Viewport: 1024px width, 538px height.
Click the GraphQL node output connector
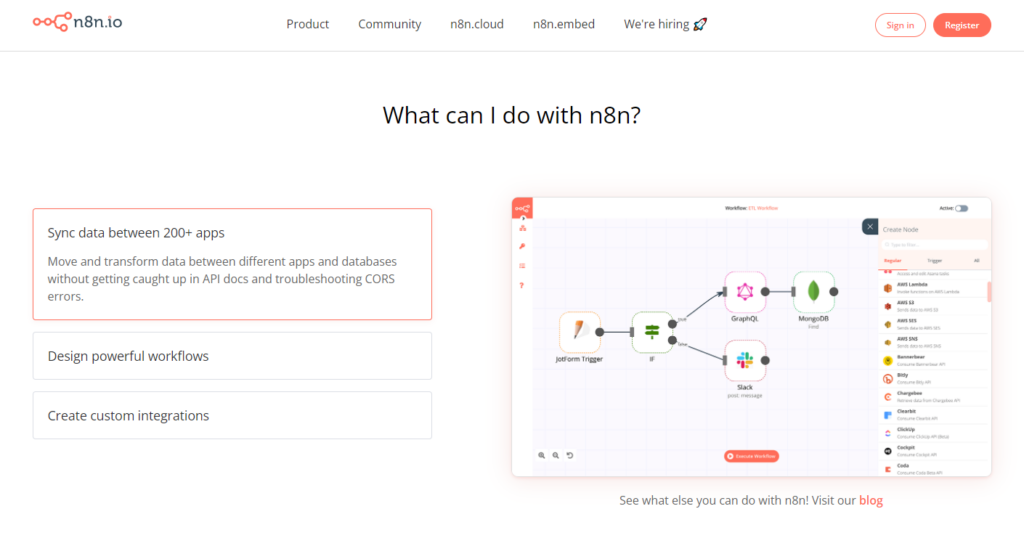tap(765, 292)
